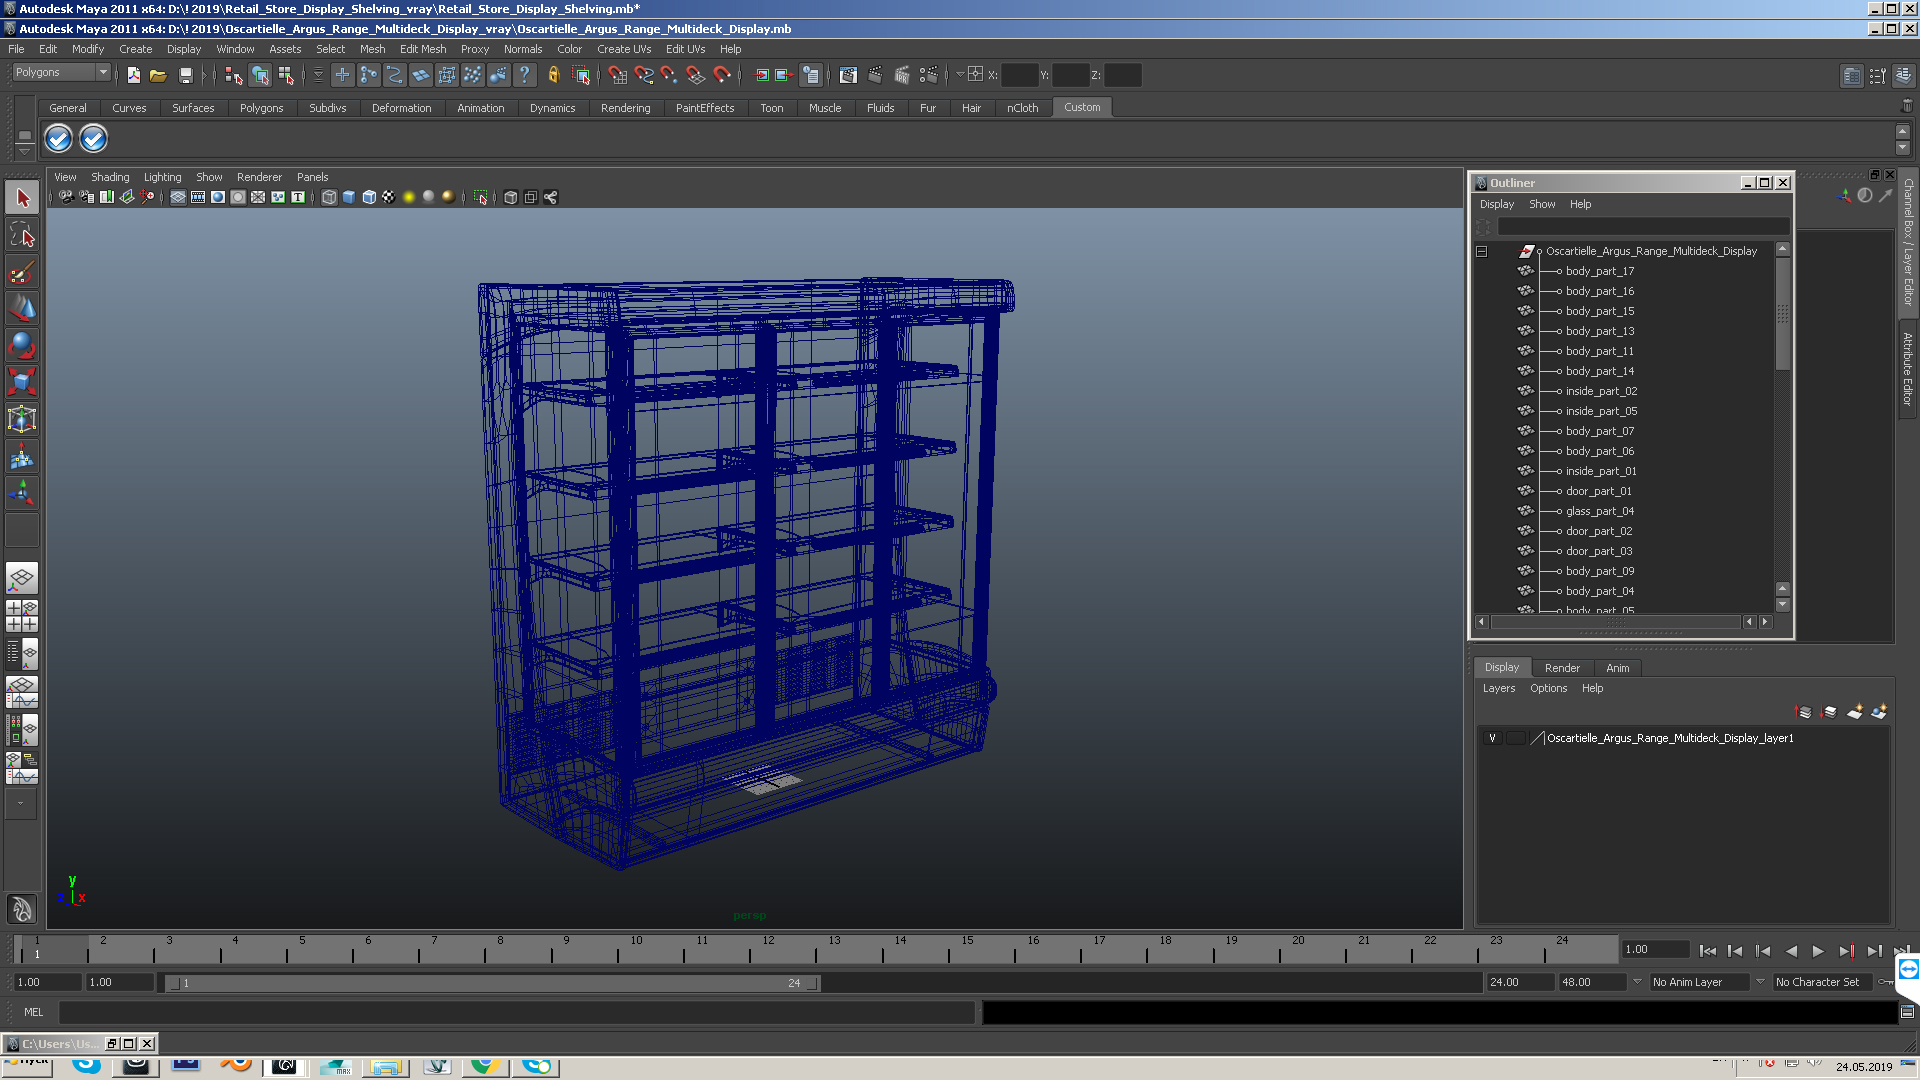Choose the Paint Selection tool
1920x1080 pixels.
point(22,272)
